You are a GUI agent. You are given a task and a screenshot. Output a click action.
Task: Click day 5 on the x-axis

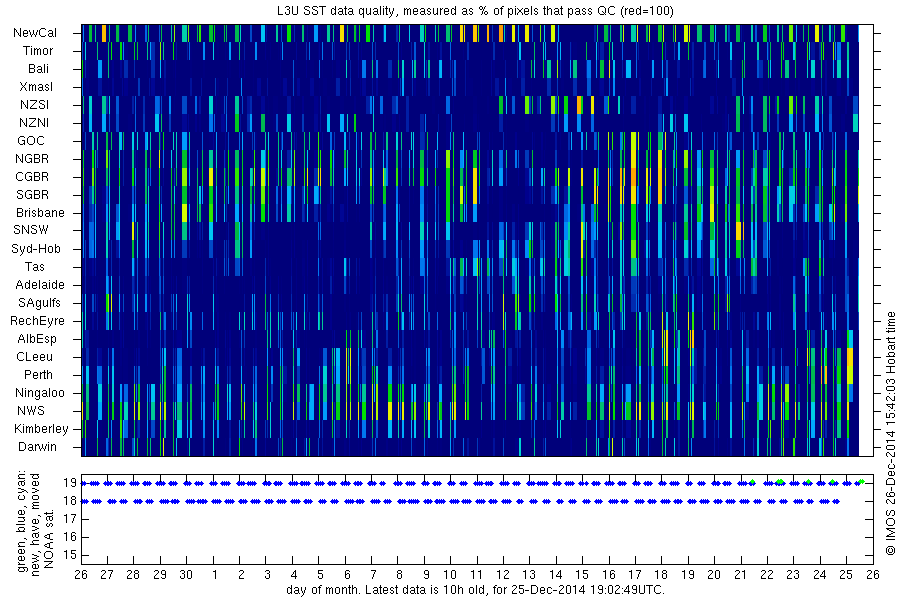320,575
